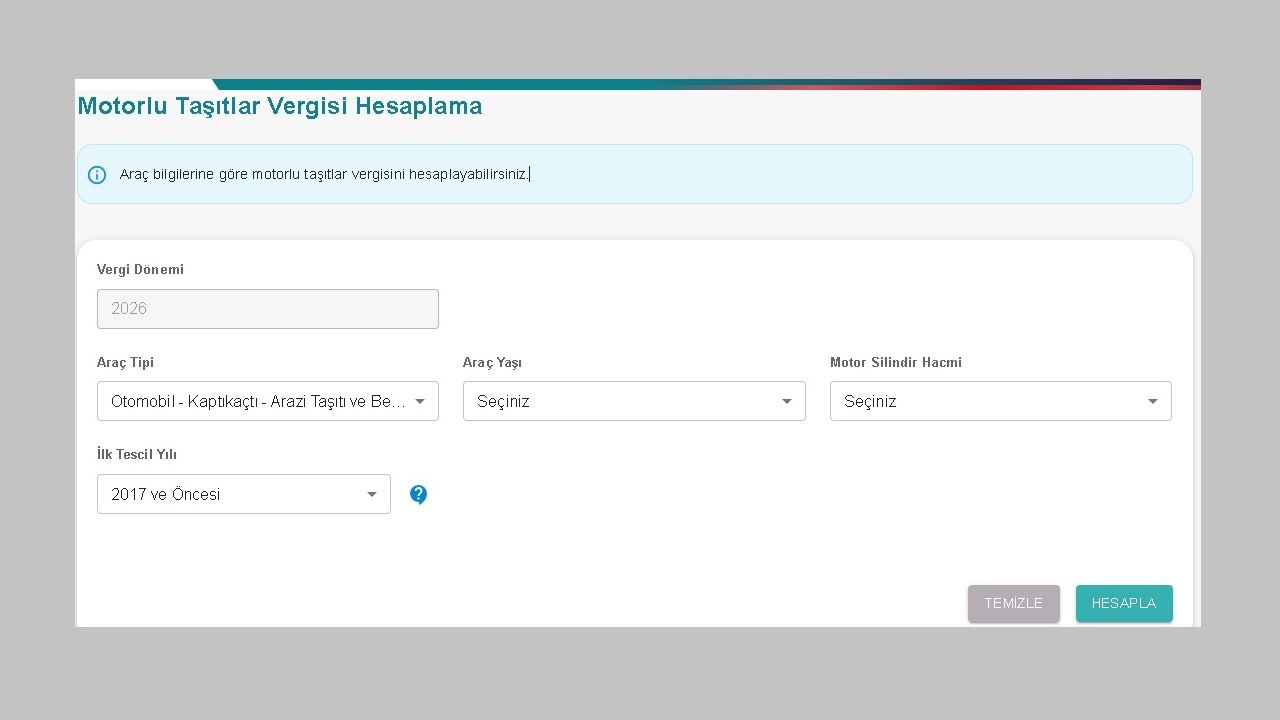The width and height of the screenshot is (1280, 720).
Task: Open the İlk Tescil Yılı dropdown
Action: click(x=233, y=494)
